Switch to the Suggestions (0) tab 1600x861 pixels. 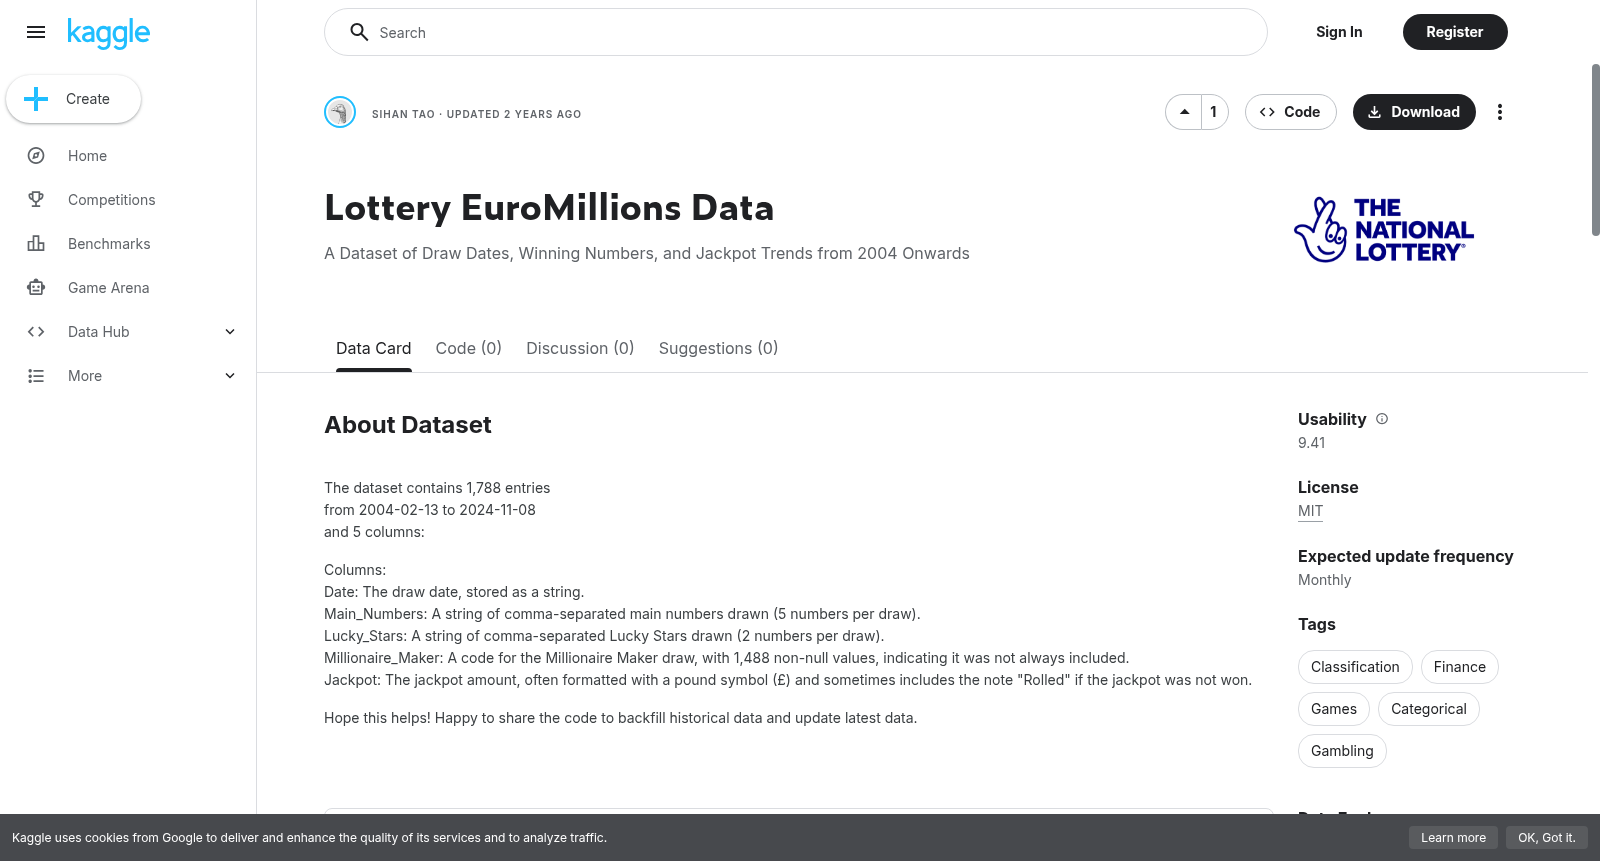pos(718,348)
